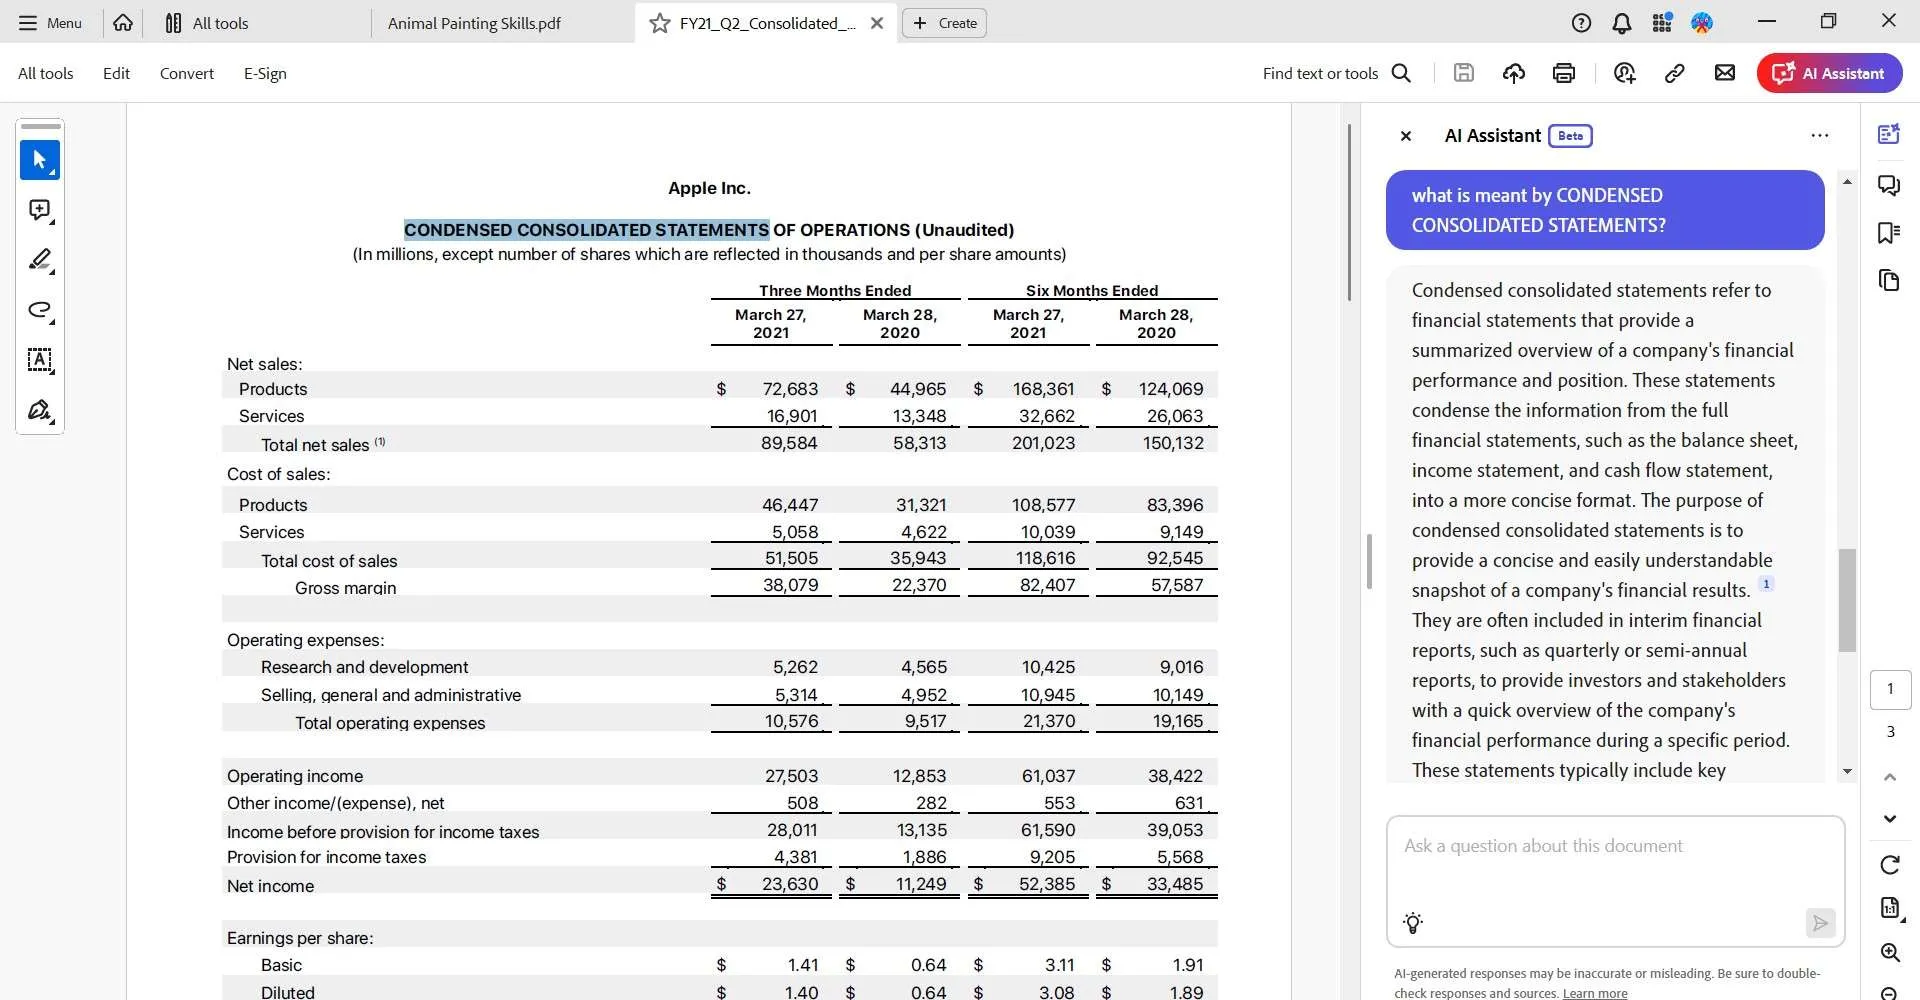Close the AI Assistant panel
This screenshot has width=1920, height=1000.
(1405, 136)
